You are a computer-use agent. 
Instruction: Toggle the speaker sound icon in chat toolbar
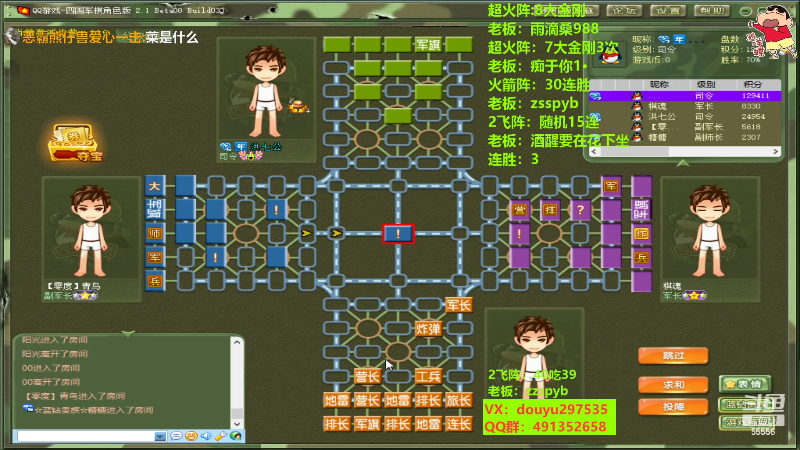tap(206, 436)
